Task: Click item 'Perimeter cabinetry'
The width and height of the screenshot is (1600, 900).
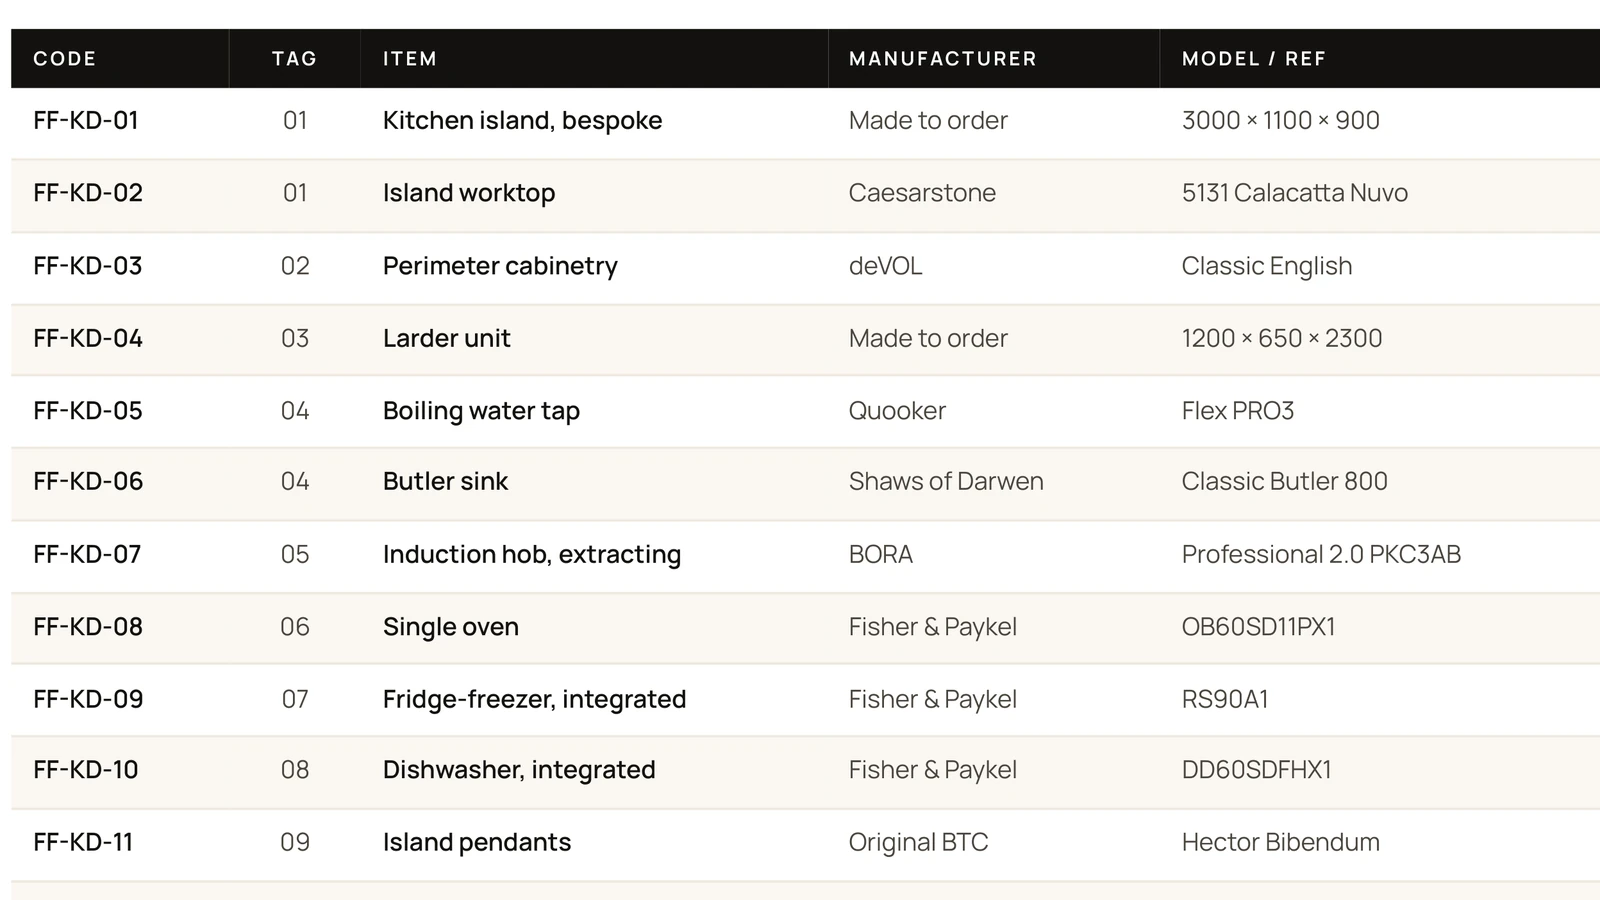Action: (500, 266)
